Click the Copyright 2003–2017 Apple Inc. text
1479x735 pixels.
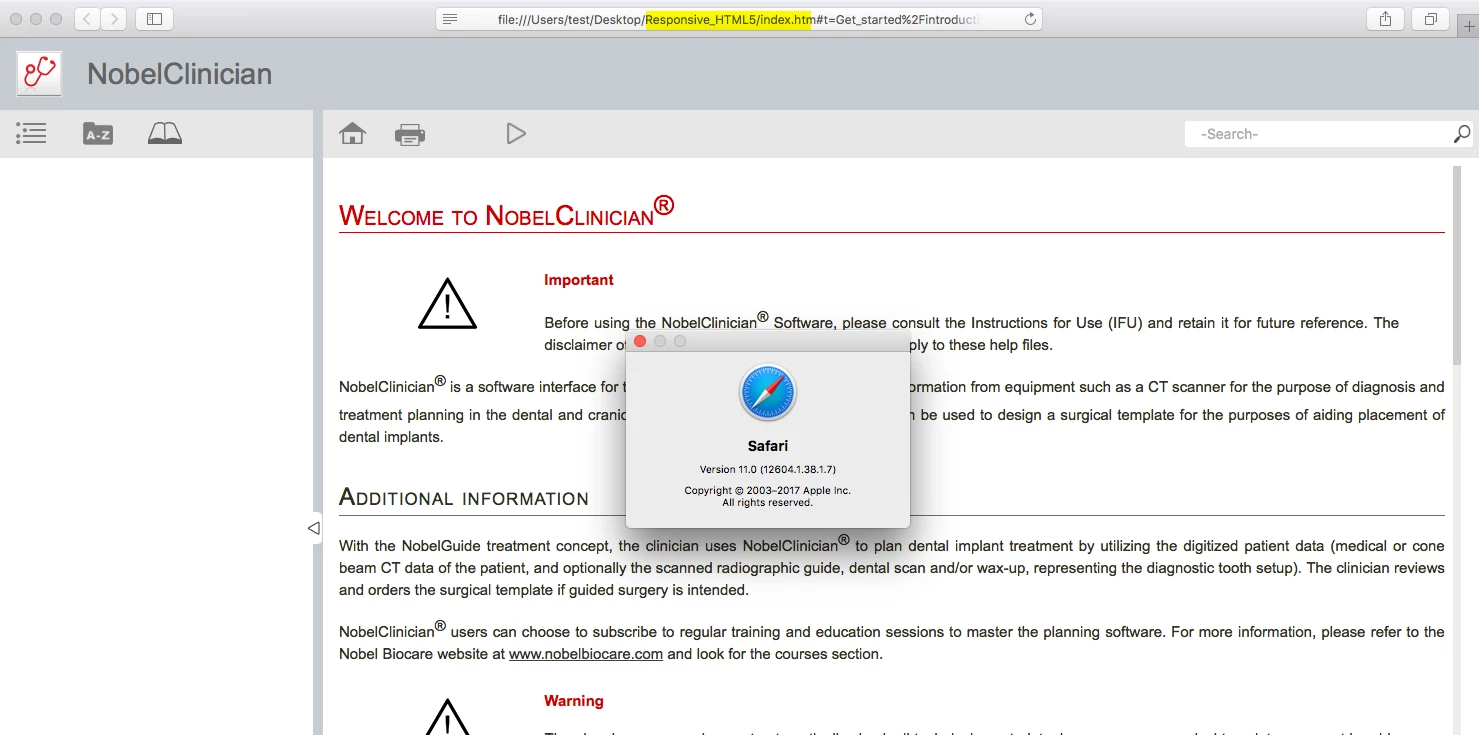click(x=768, y=491)
